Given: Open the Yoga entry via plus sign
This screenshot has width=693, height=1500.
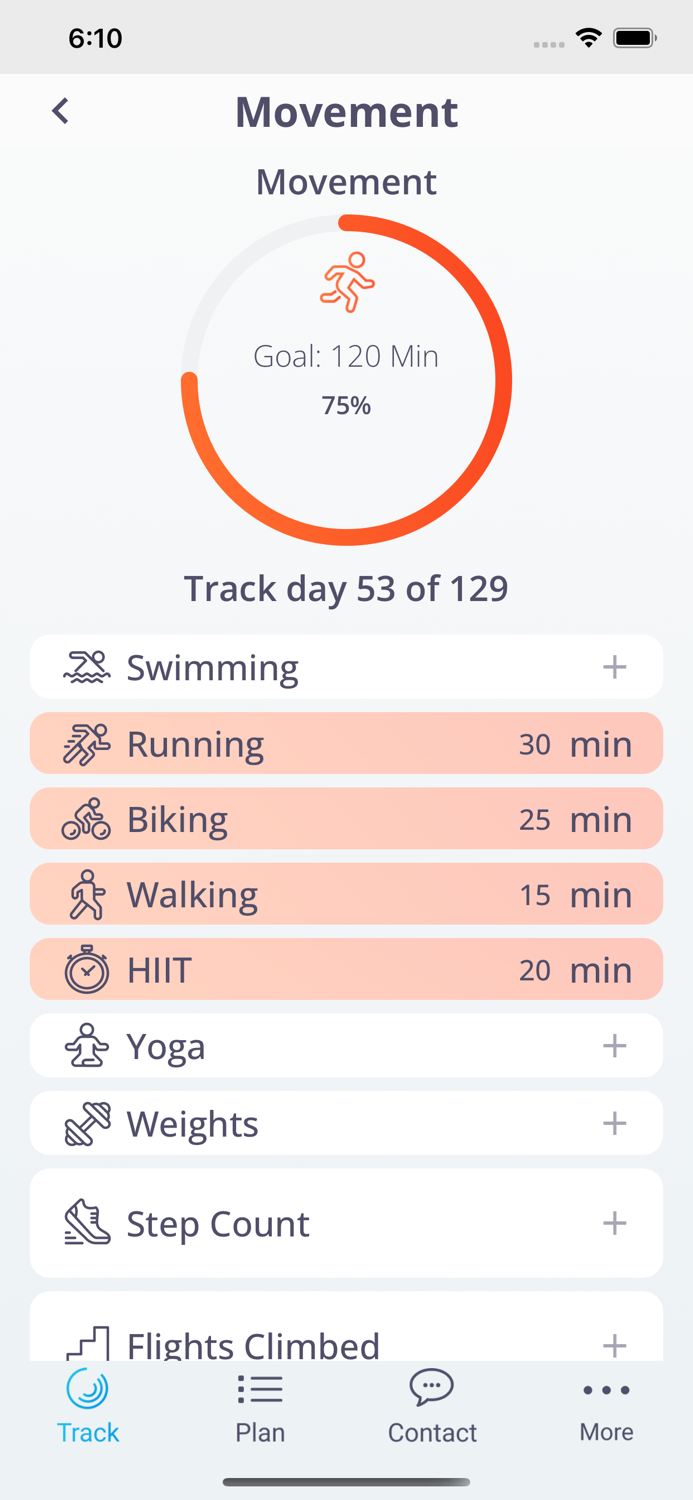Looking at the screenshot, I should tap(616, 1045).
